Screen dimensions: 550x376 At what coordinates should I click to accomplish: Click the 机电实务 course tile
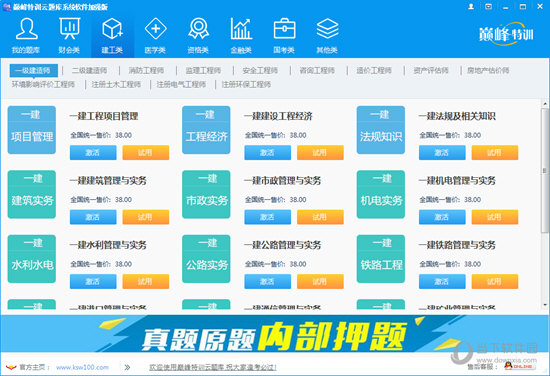tap(381, 194)
